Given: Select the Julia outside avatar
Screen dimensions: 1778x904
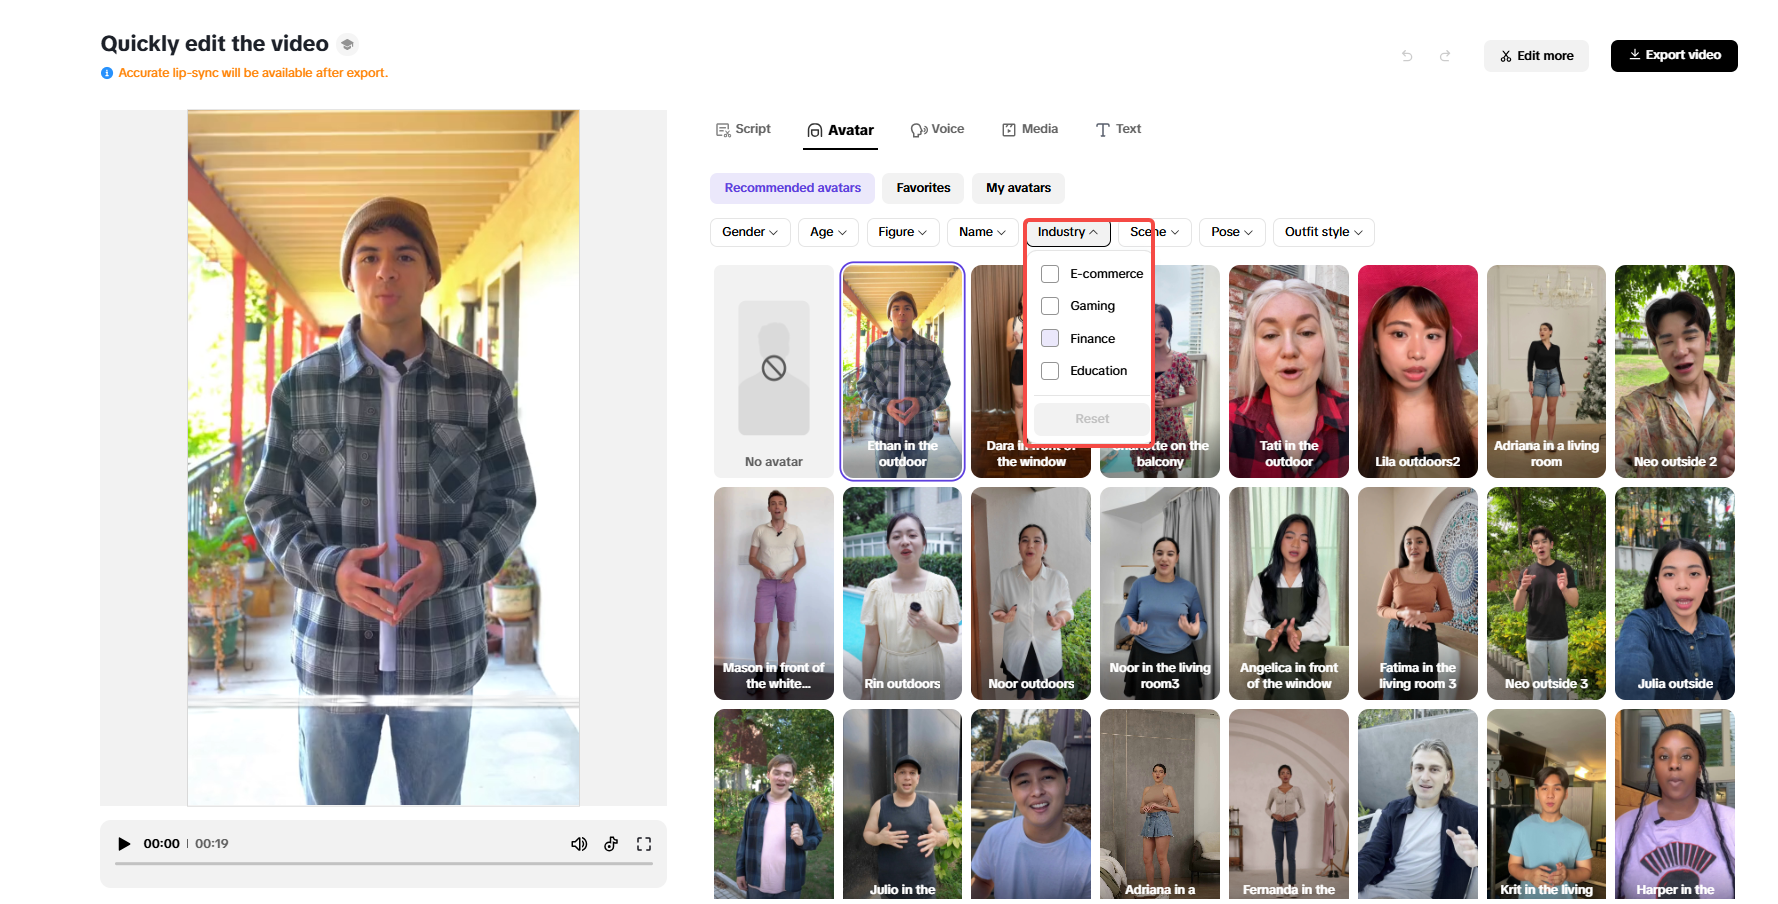Looking at the screenshot, I should pyautogui.click(x=1675, y=593).
